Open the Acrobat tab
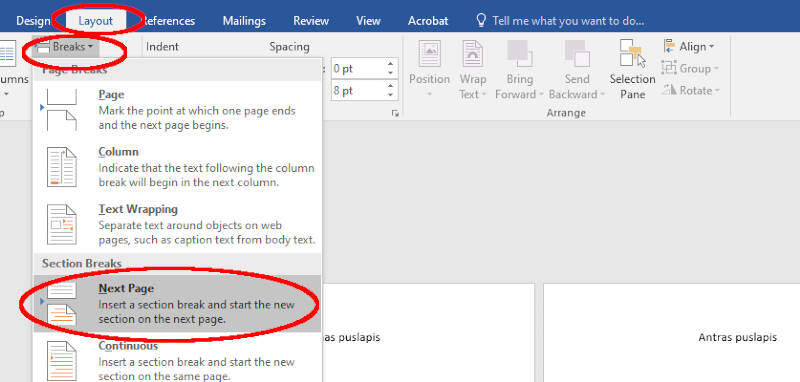 click(428, 21)
